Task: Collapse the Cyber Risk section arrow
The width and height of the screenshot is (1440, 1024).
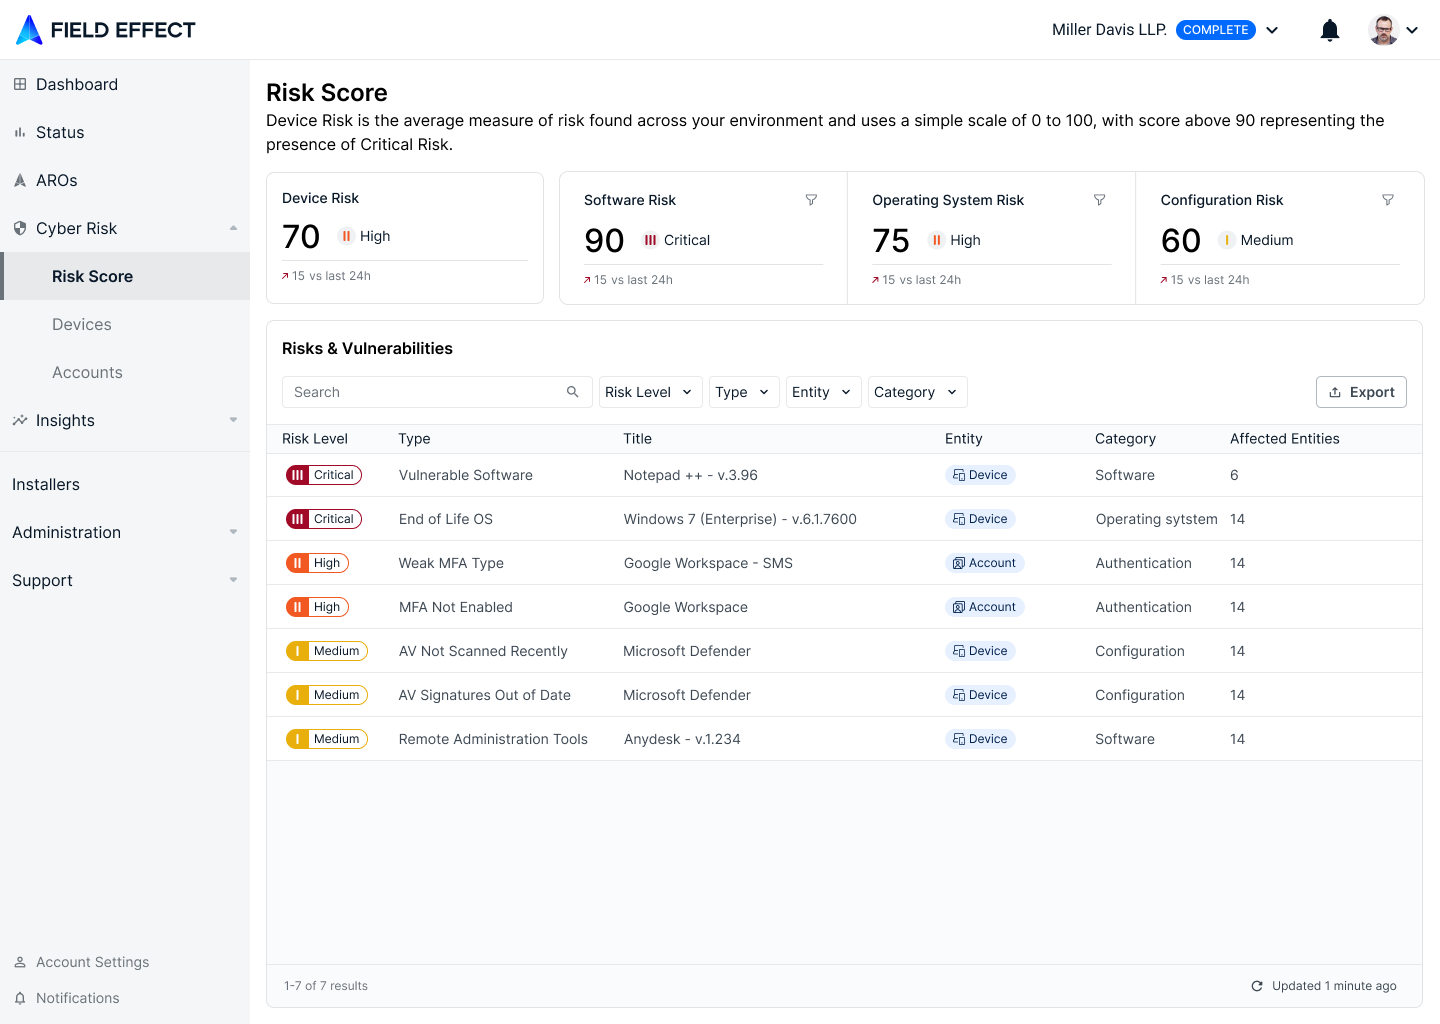Action: pos(233,228)
